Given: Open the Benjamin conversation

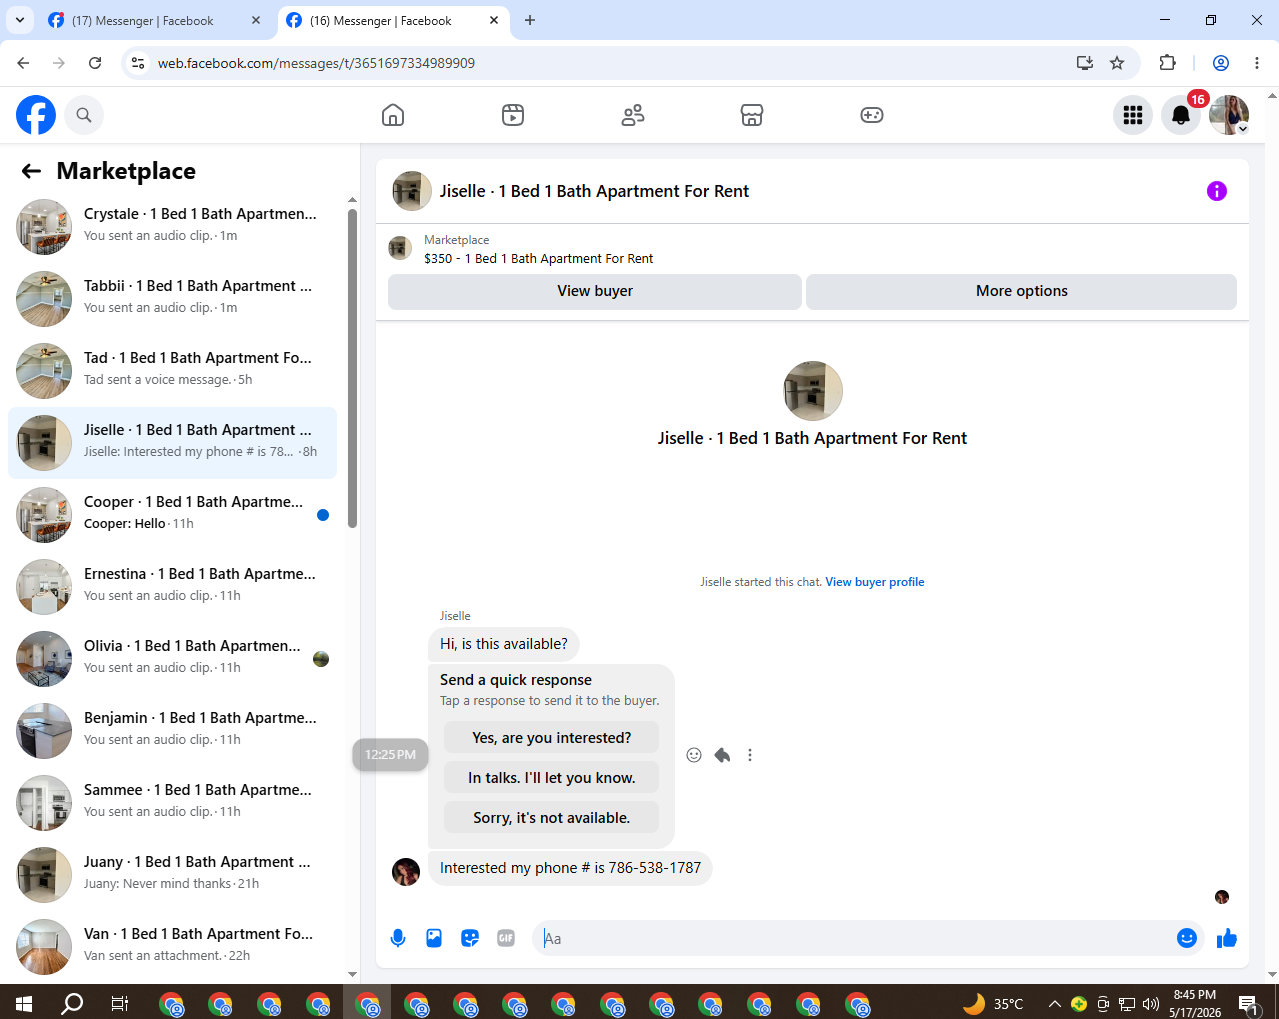Looking at the screenshot, I should coord(173,731).
